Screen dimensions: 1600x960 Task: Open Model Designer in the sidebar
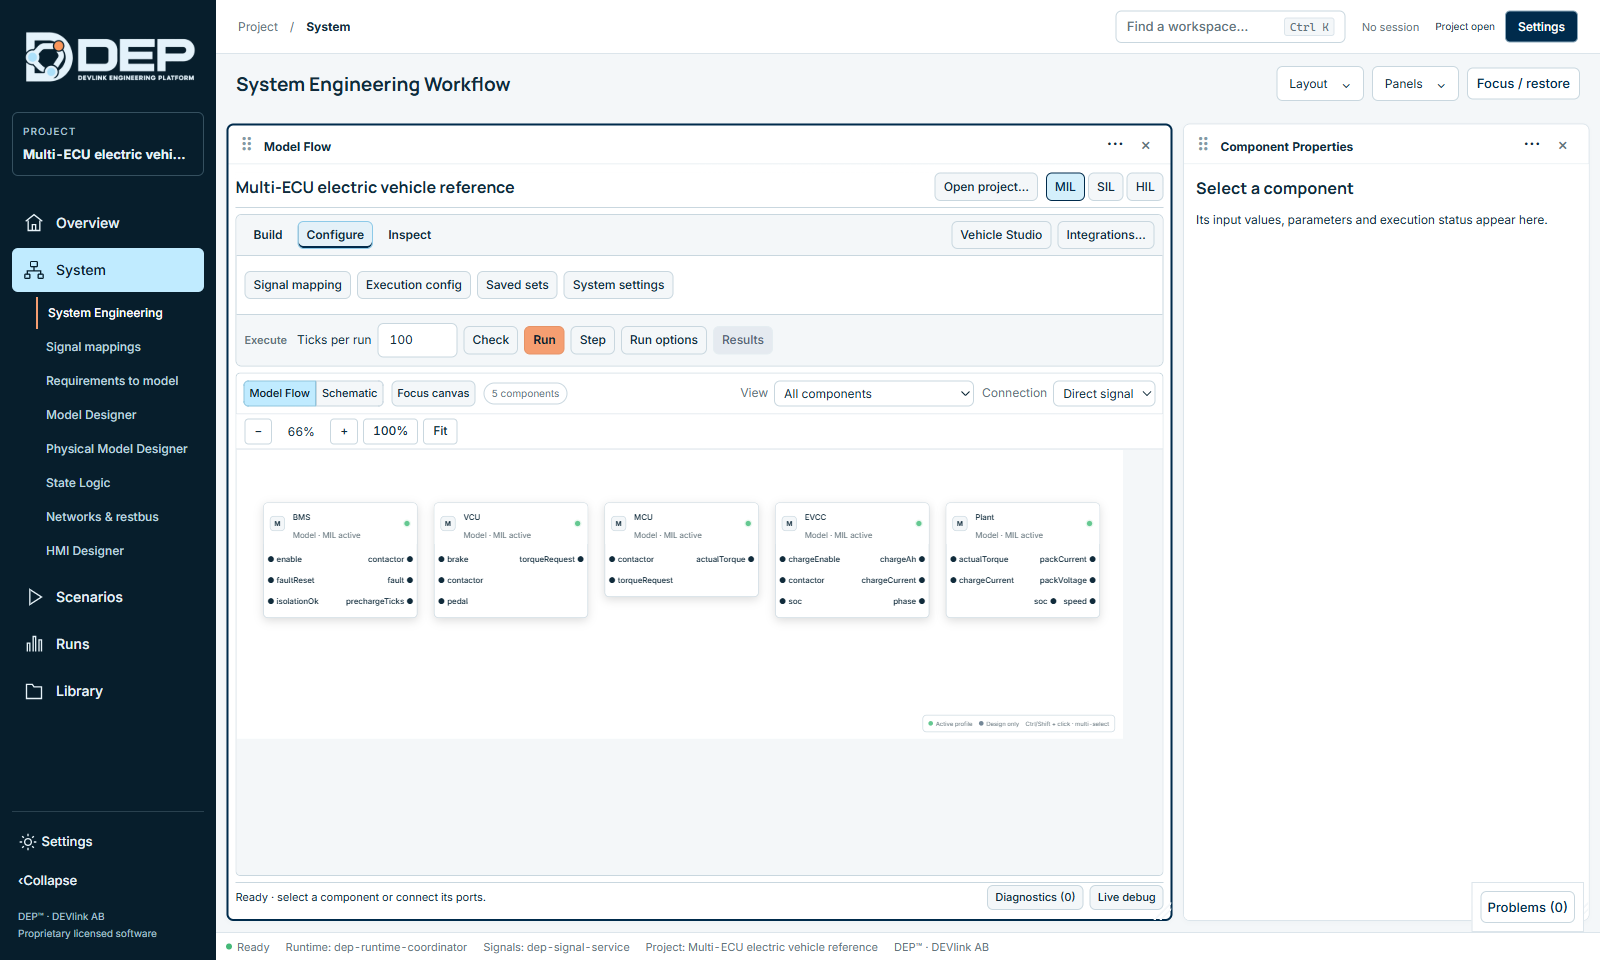pyautogui.click(x=91, y=415)
